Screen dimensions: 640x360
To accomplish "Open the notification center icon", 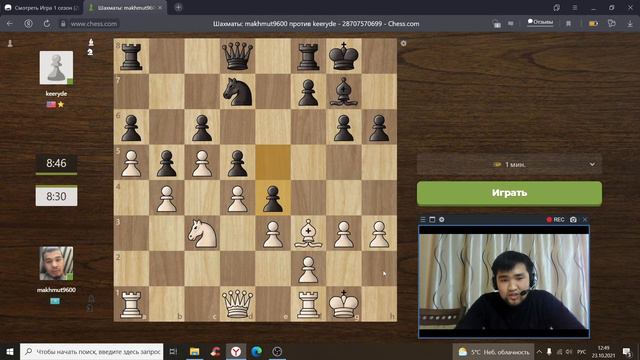I will pyautogui.click(x=627, y=352).
